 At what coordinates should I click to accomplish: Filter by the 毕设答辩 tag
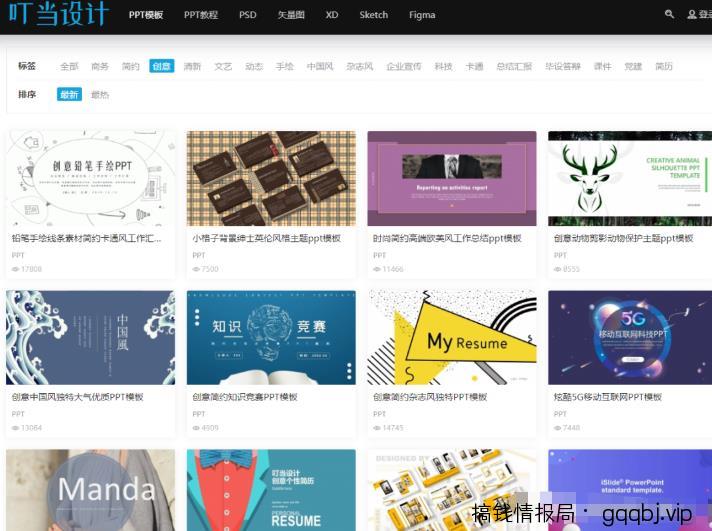[x=562, y=66]
